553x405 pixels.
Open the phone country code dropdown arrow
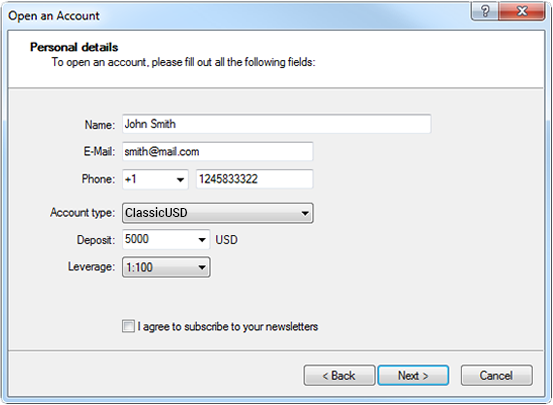180,180
